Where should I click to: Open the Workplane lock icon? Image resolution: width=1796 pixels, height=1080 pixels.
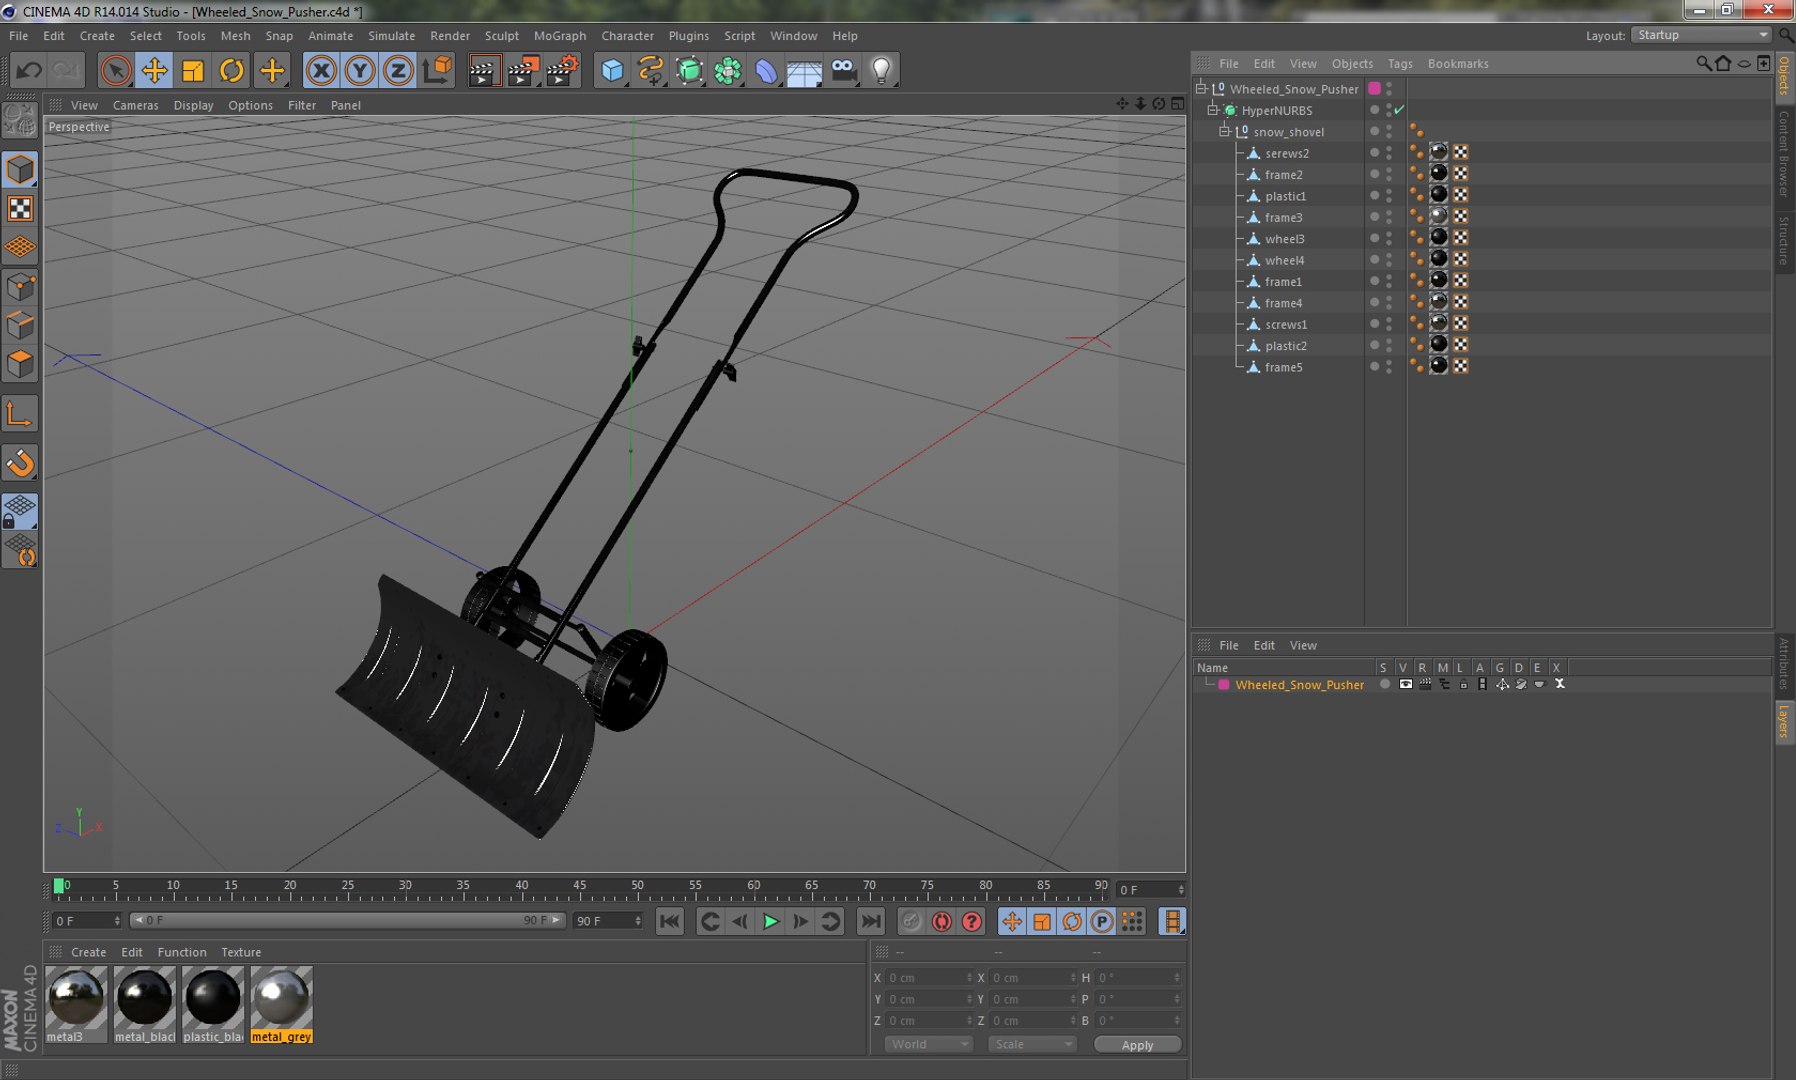tap(20, 511)
